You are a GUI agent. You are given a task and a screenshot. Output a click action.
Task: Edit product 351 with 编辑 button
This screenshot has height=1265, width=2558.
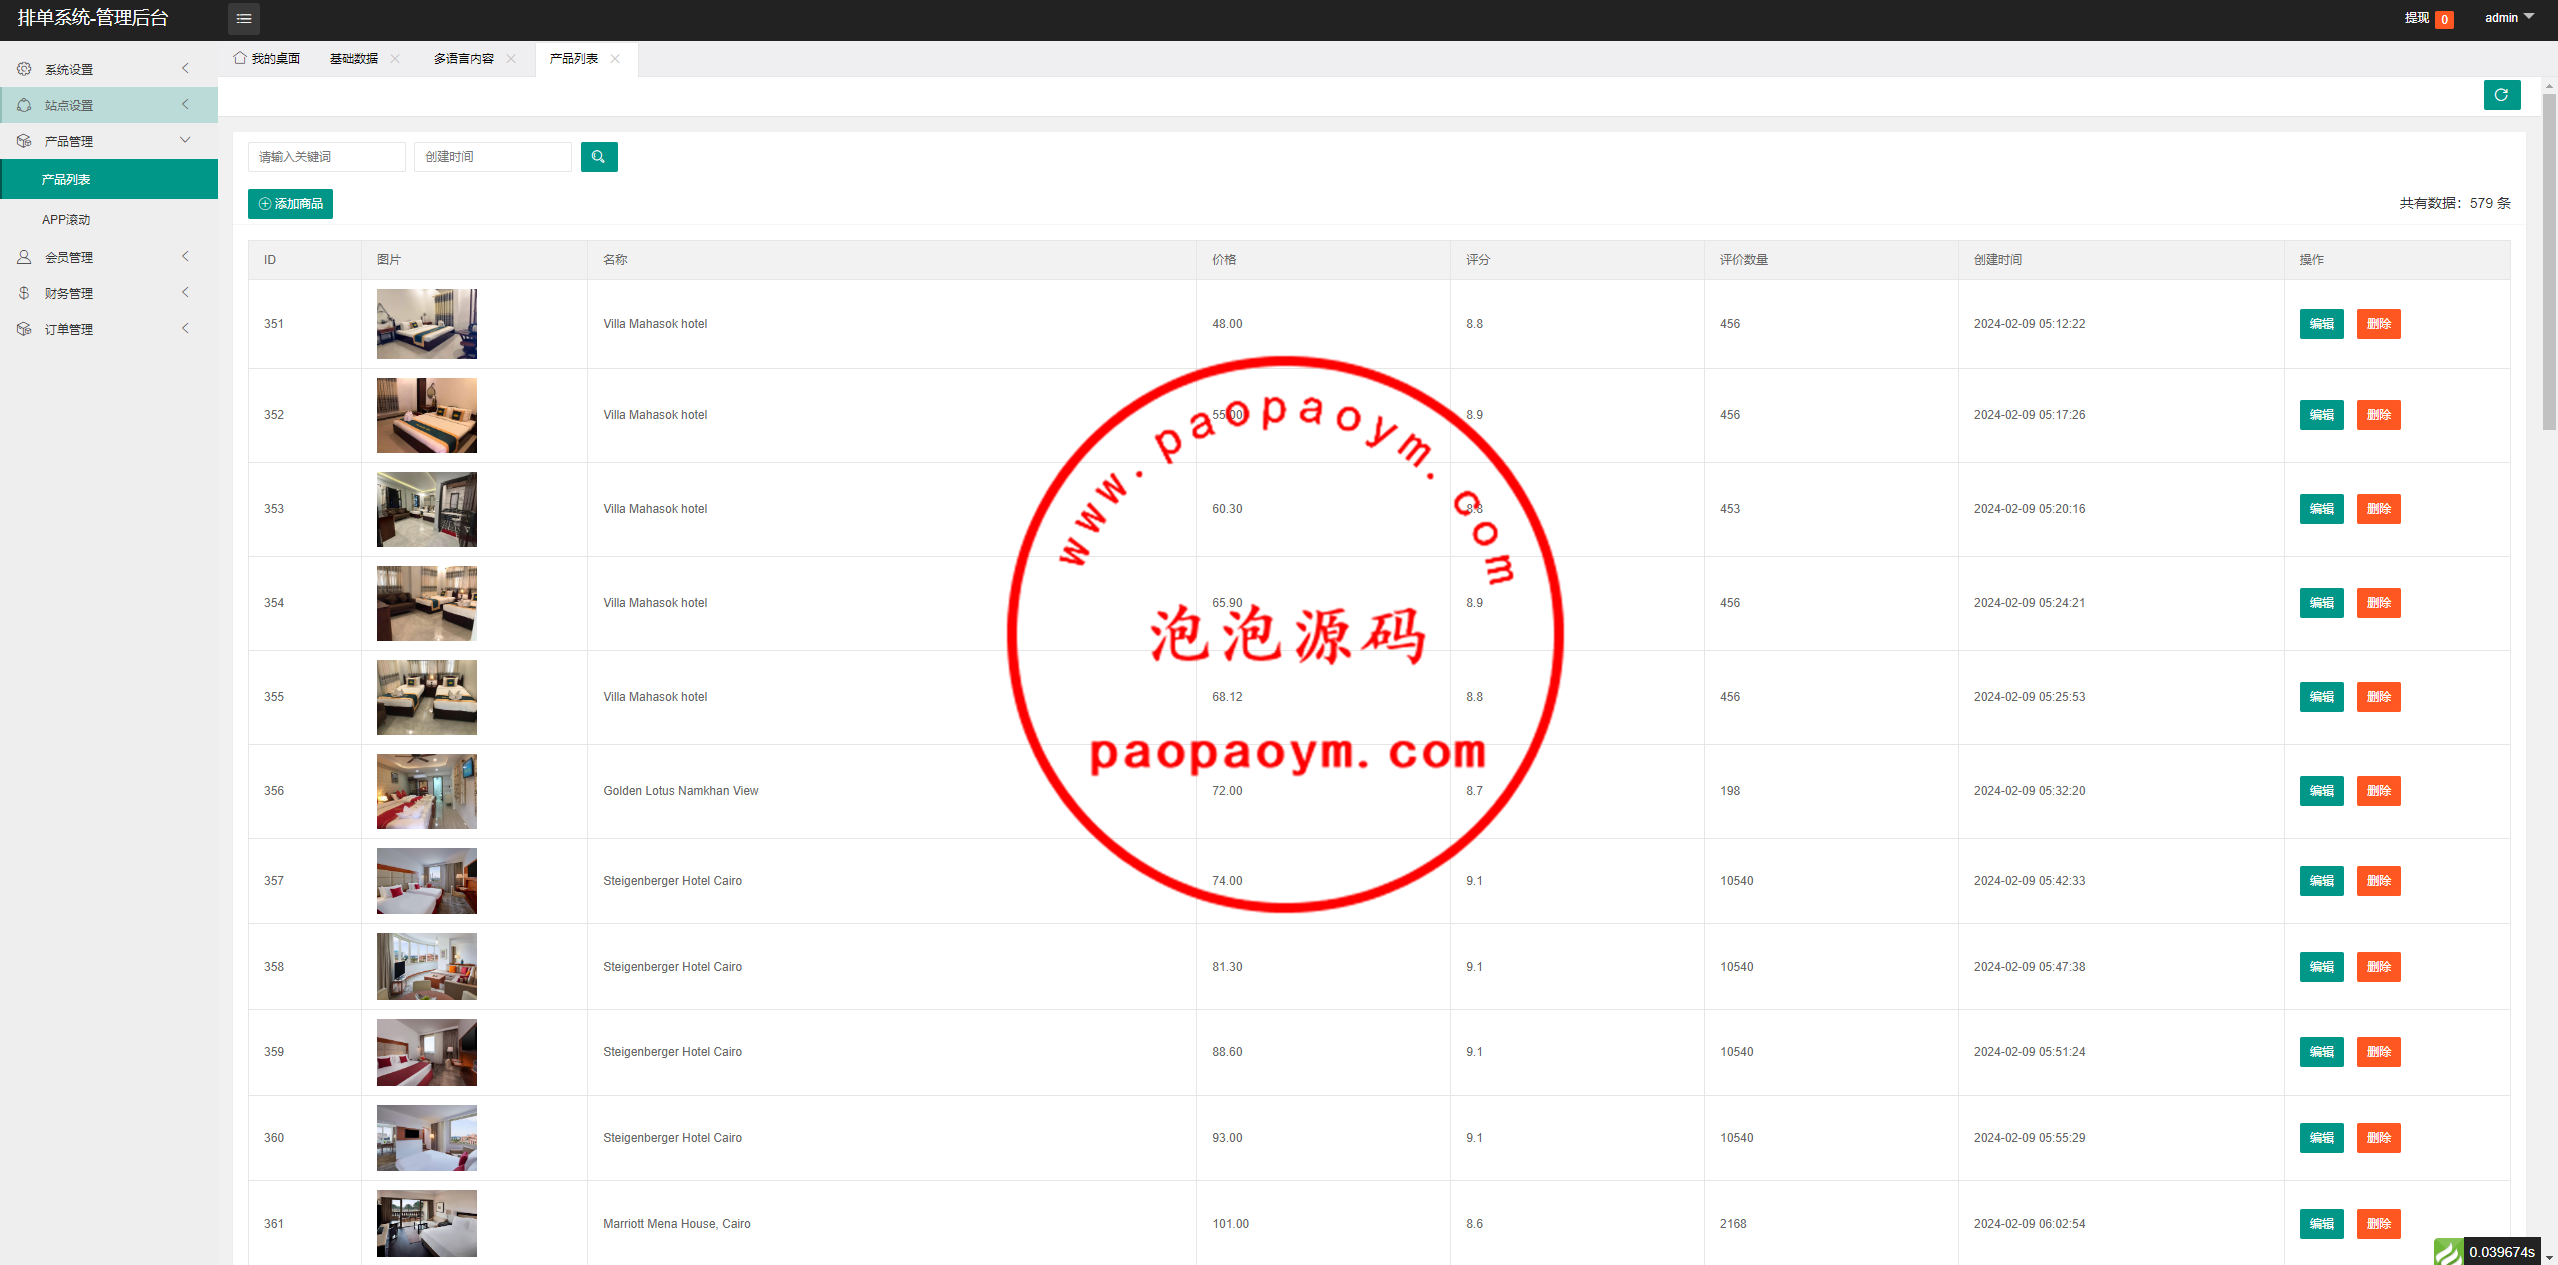2321,324
